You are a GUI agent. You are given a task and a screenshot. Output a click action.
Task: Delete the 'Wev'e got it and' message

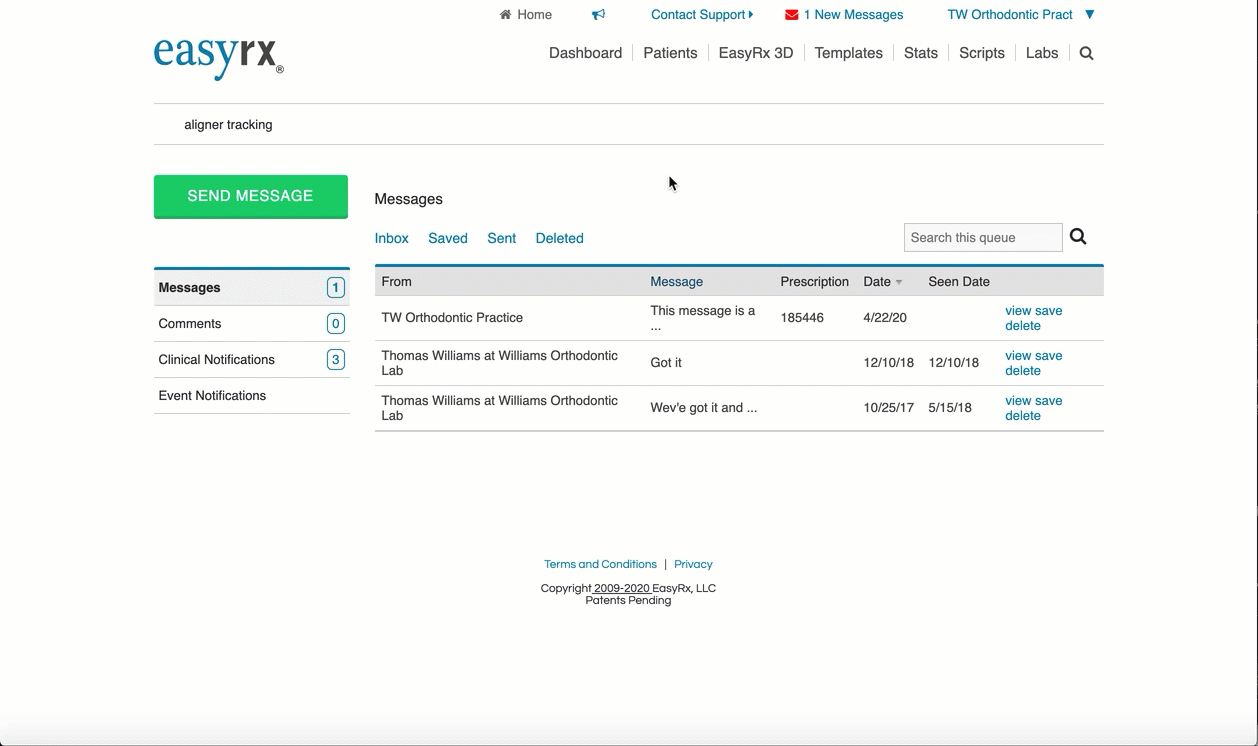click(x=1023, y=416)
